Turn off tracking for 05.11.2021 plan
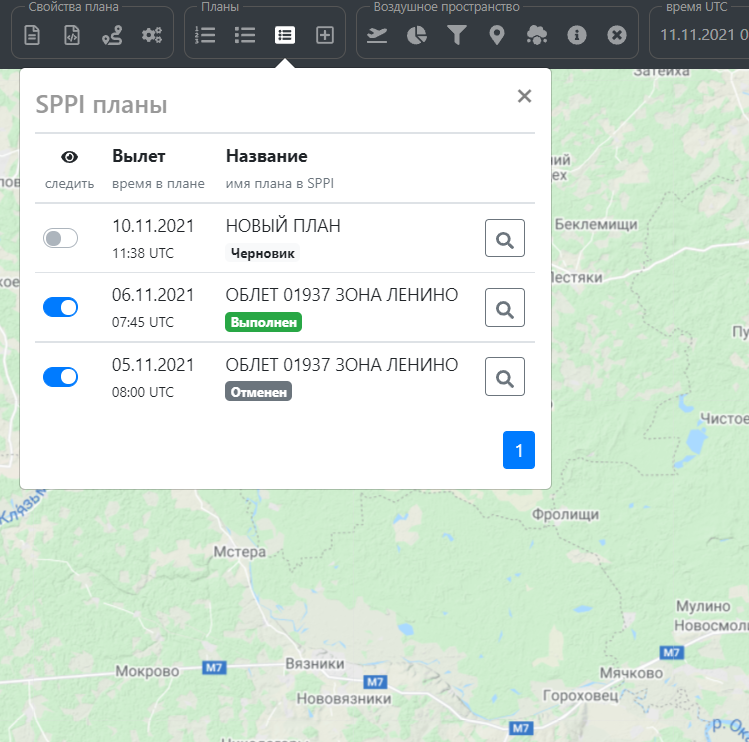Image resolution: width=749 pixels, height=742 pixels. coord(60,377)
